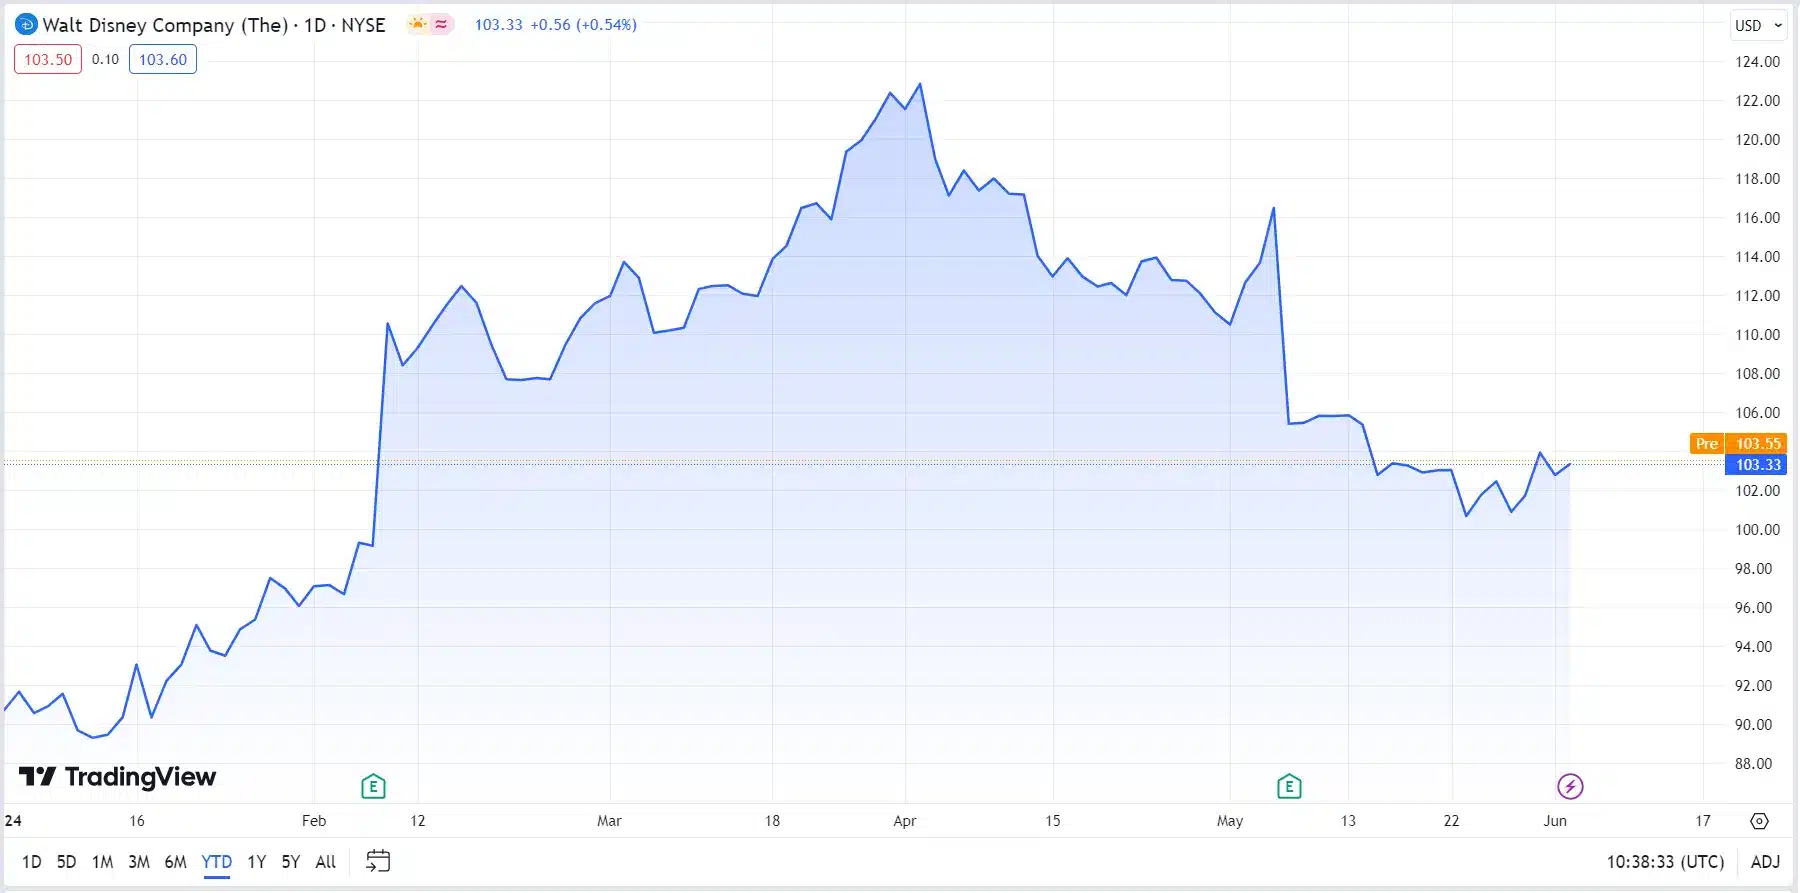1800x893 pixels.
Task: Click the 100.00 price axis label
Action: [1757, 529]
